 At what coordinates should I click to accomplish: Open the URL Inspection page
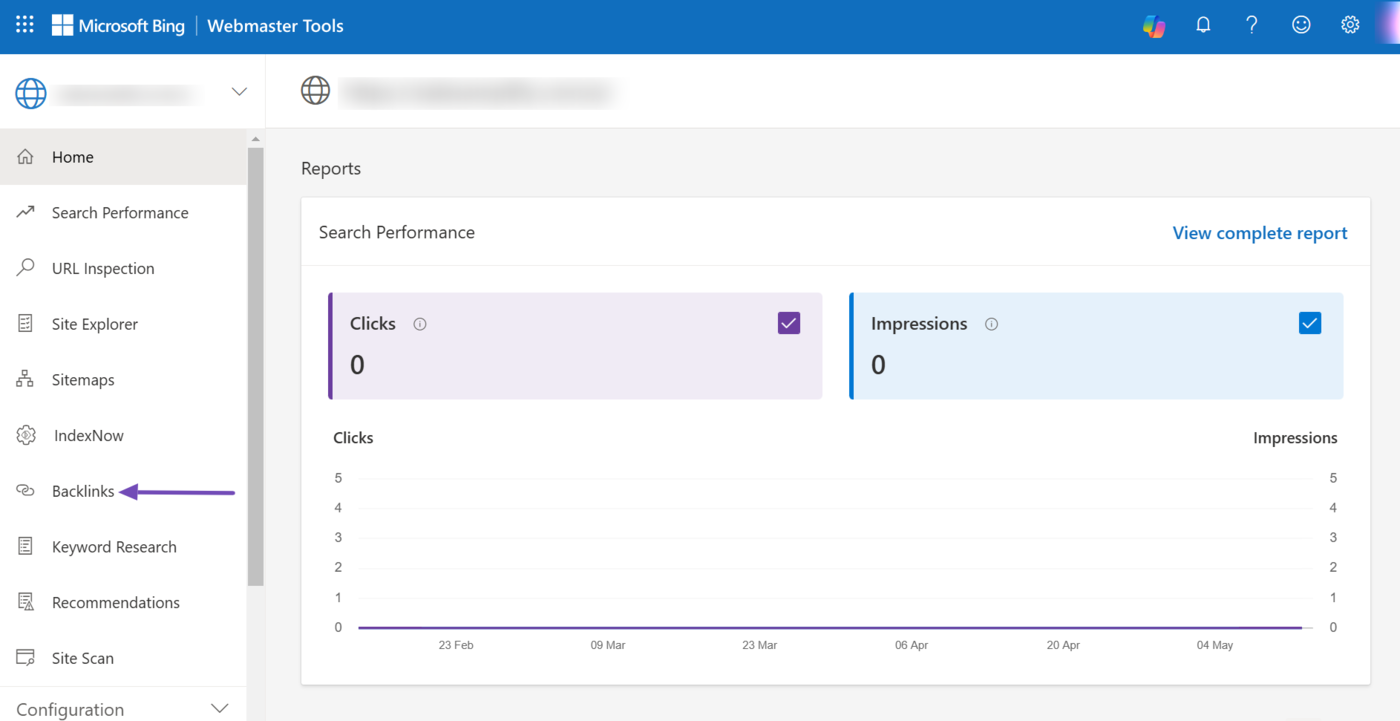[x=103, y=268]
